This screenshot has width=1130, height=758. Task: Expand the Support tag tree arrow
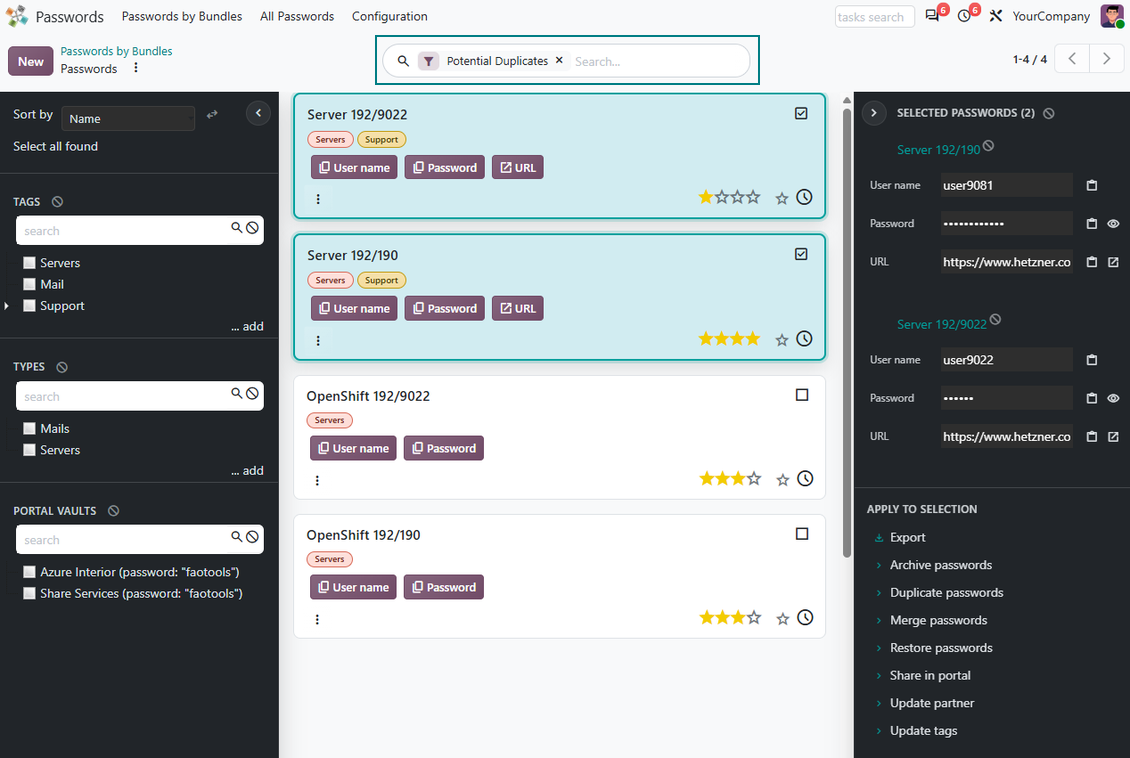tap(6, 306)
